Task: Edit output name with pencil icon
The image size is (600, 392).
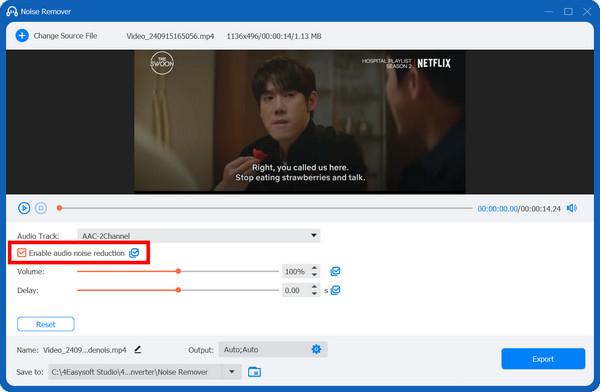Action: 138,349
